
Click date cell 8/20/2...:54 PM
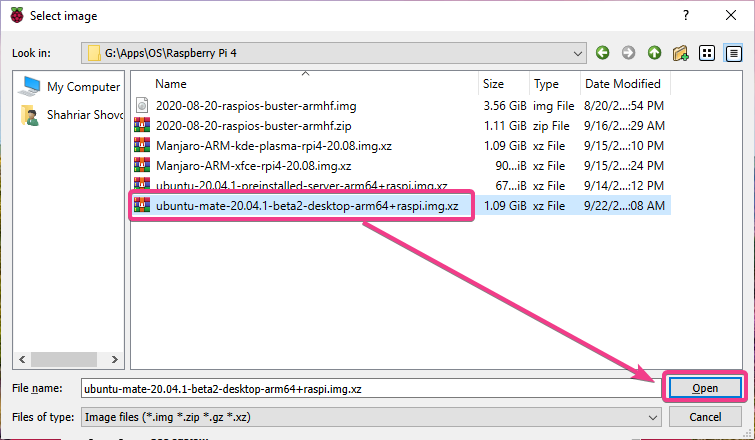tap(624, 106)
